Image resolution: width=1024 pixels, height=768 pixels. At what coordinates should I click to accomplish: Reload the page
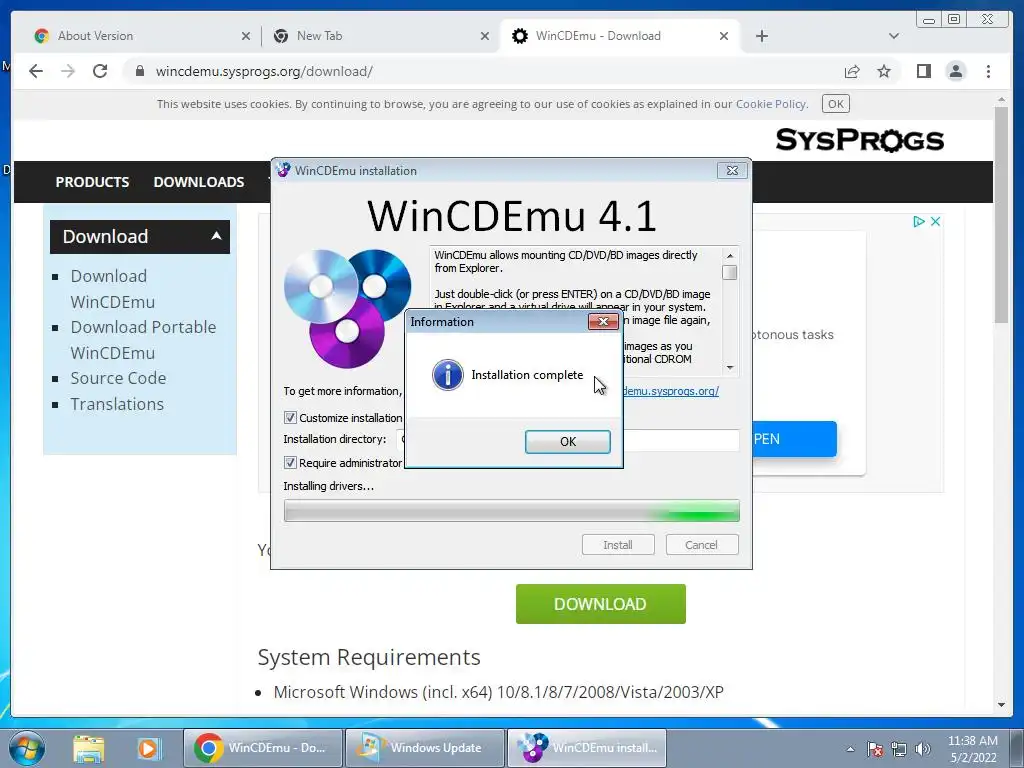[x=100, y=71]
